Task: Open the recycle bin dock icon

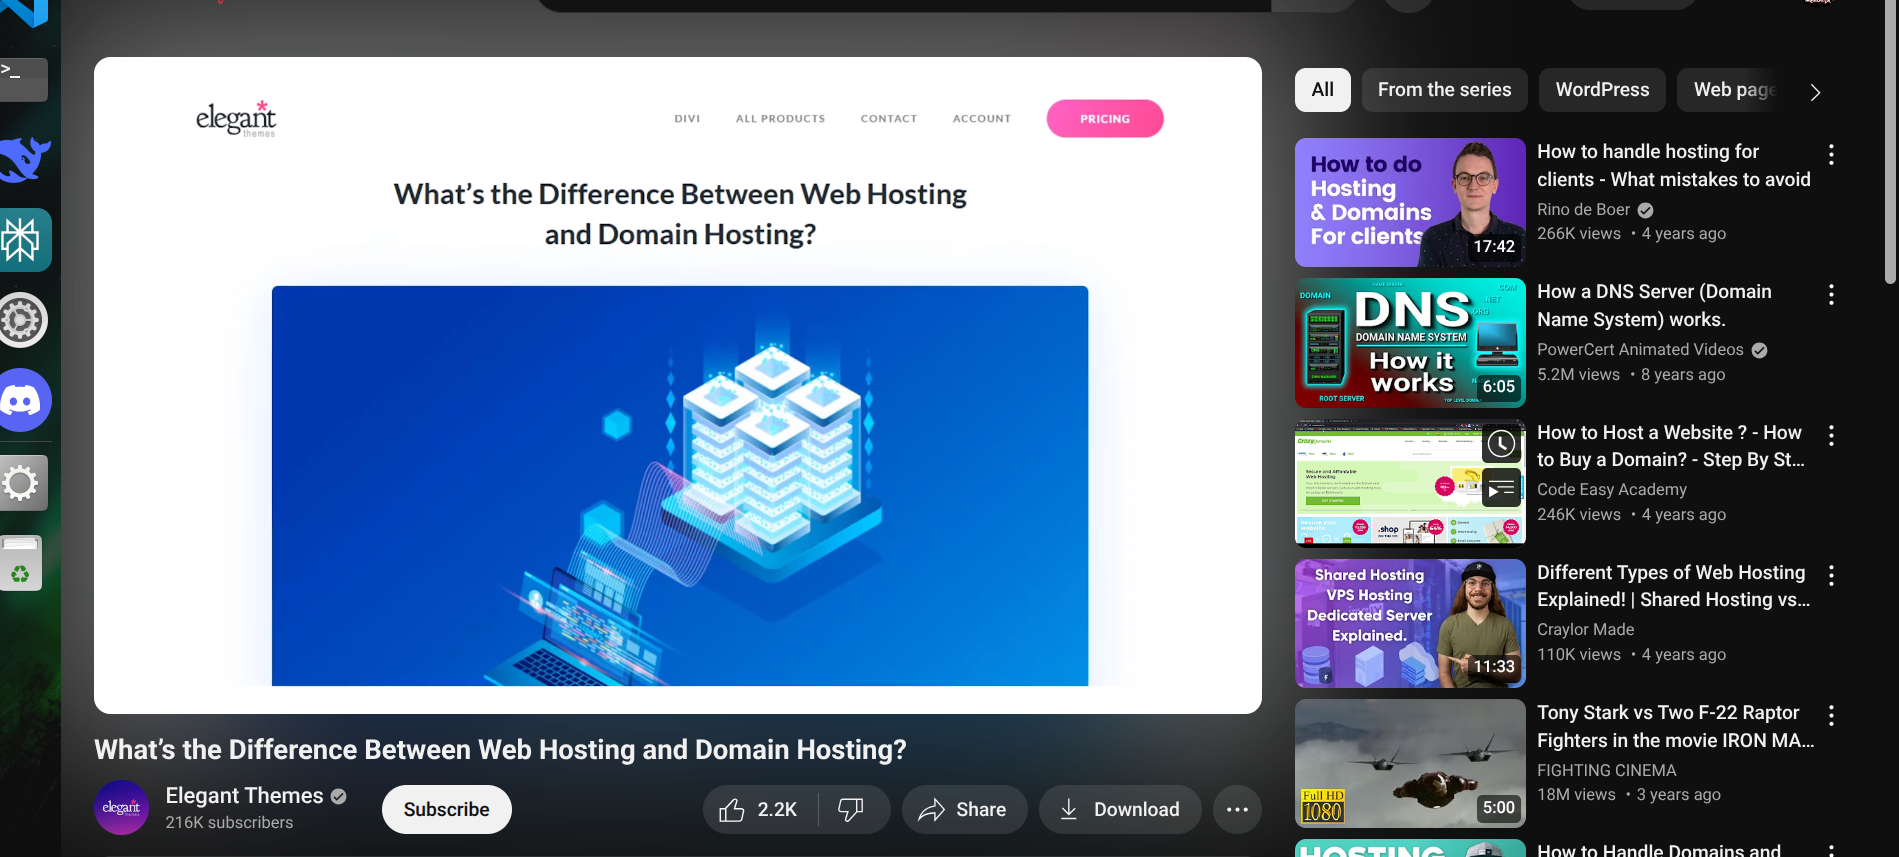Action: pos(20,563)
